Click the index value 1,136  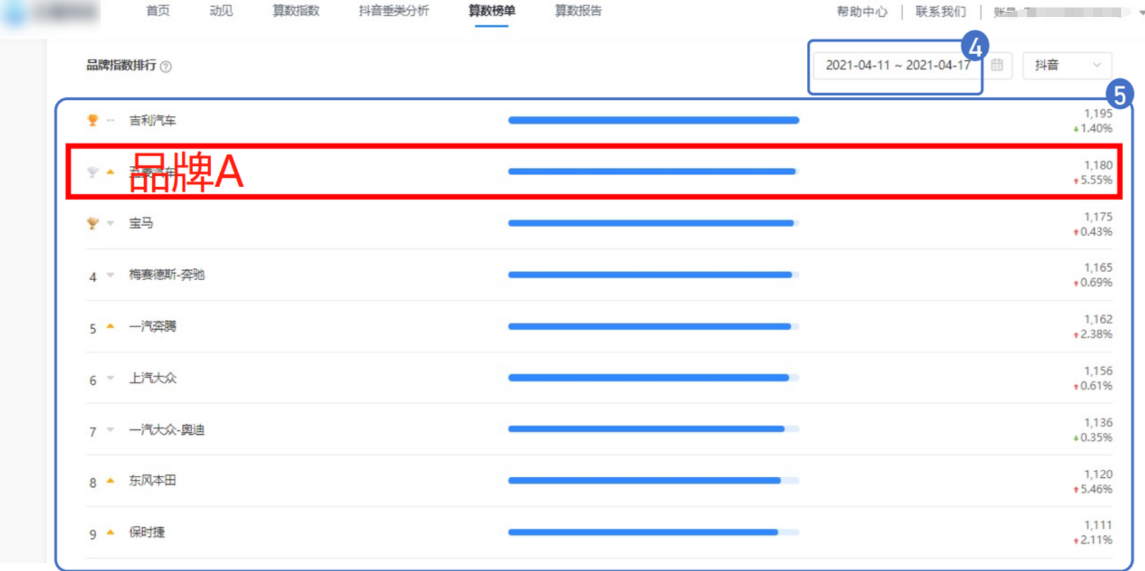tap(1098, 423)
